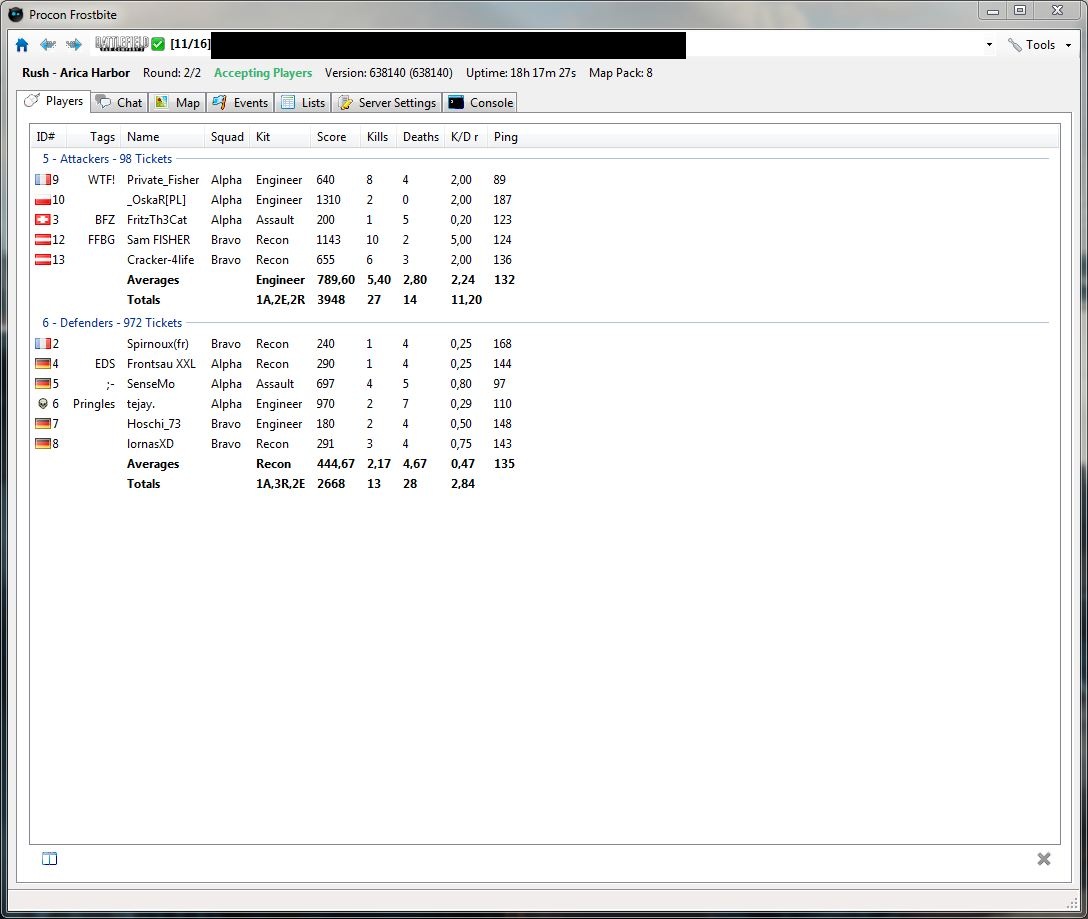Open the Events tab

coord(240,103)
